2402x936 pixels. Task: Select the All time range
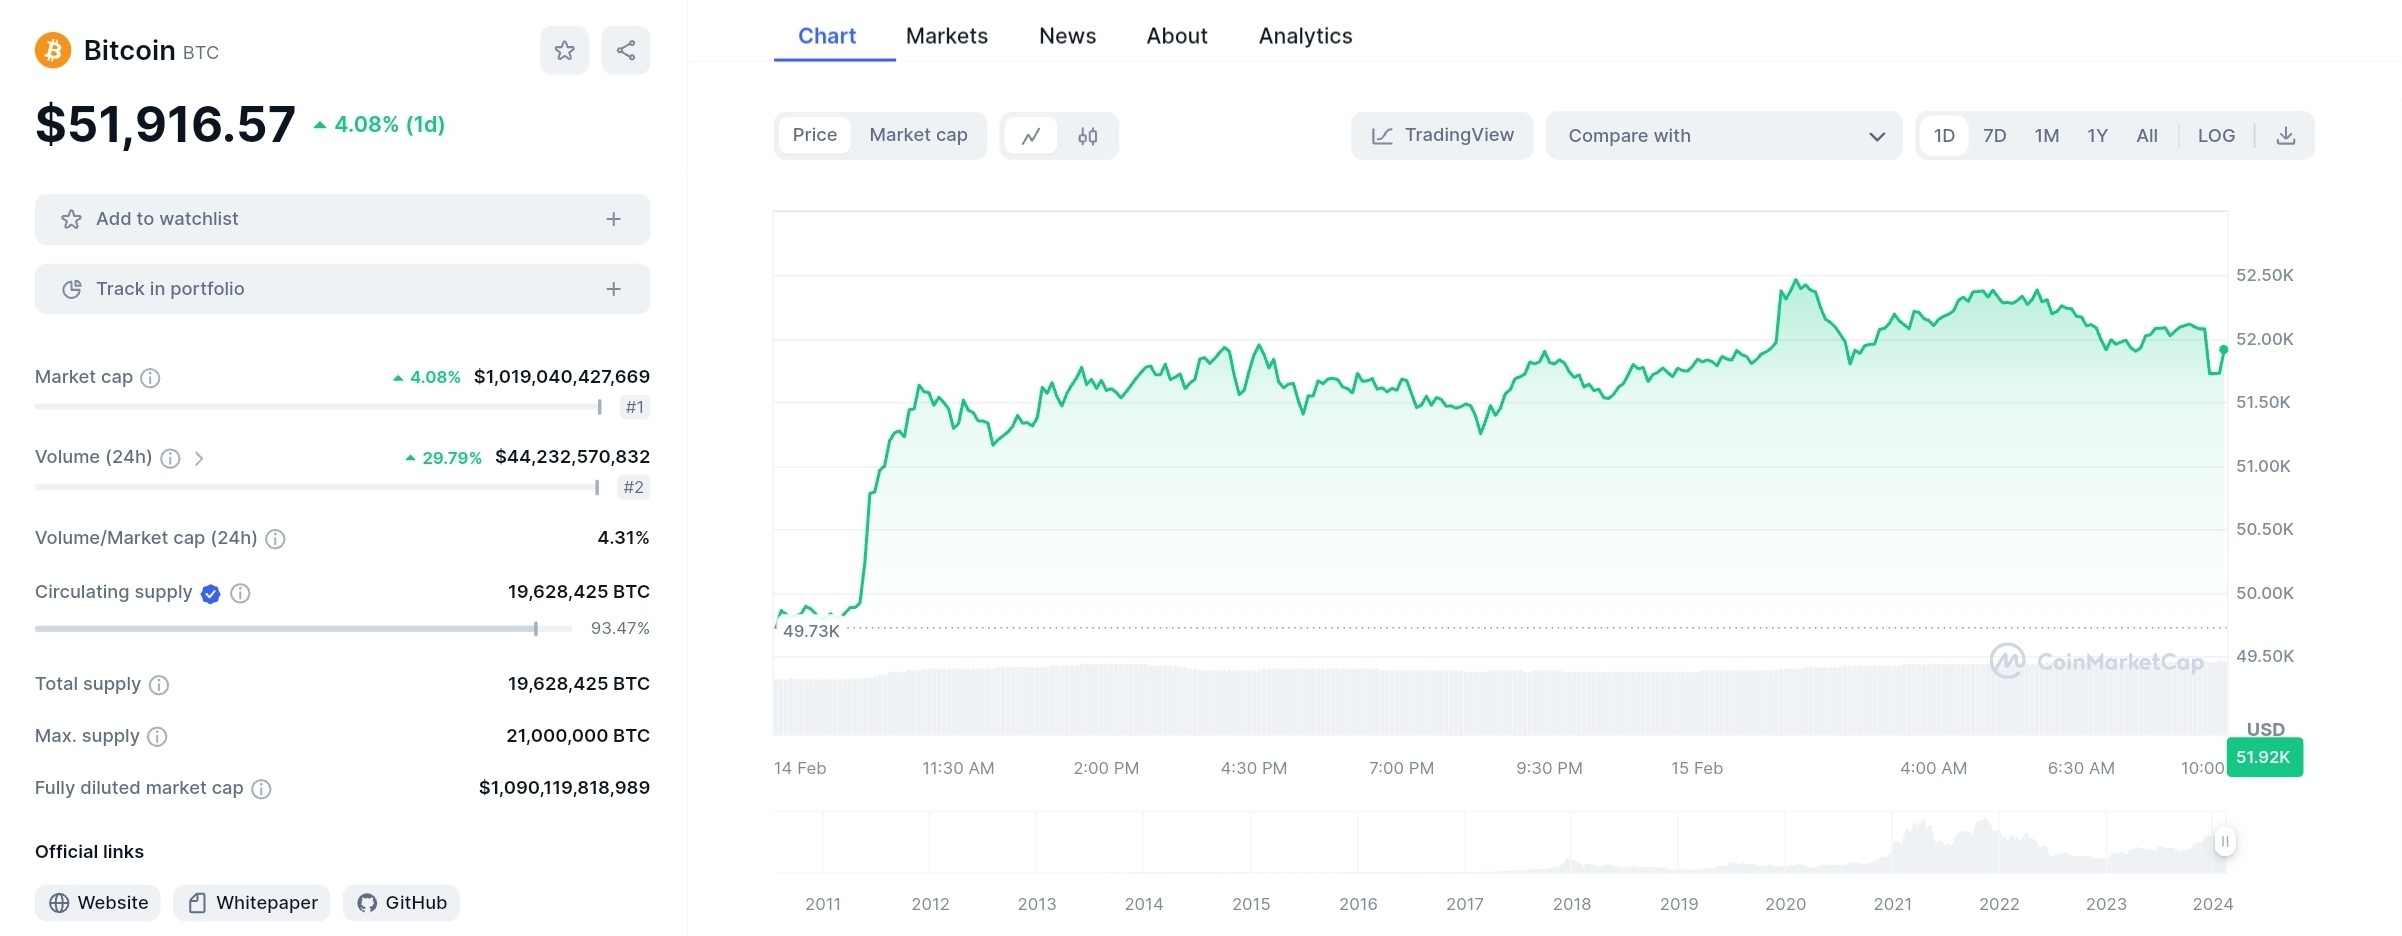coord(2147,136)
